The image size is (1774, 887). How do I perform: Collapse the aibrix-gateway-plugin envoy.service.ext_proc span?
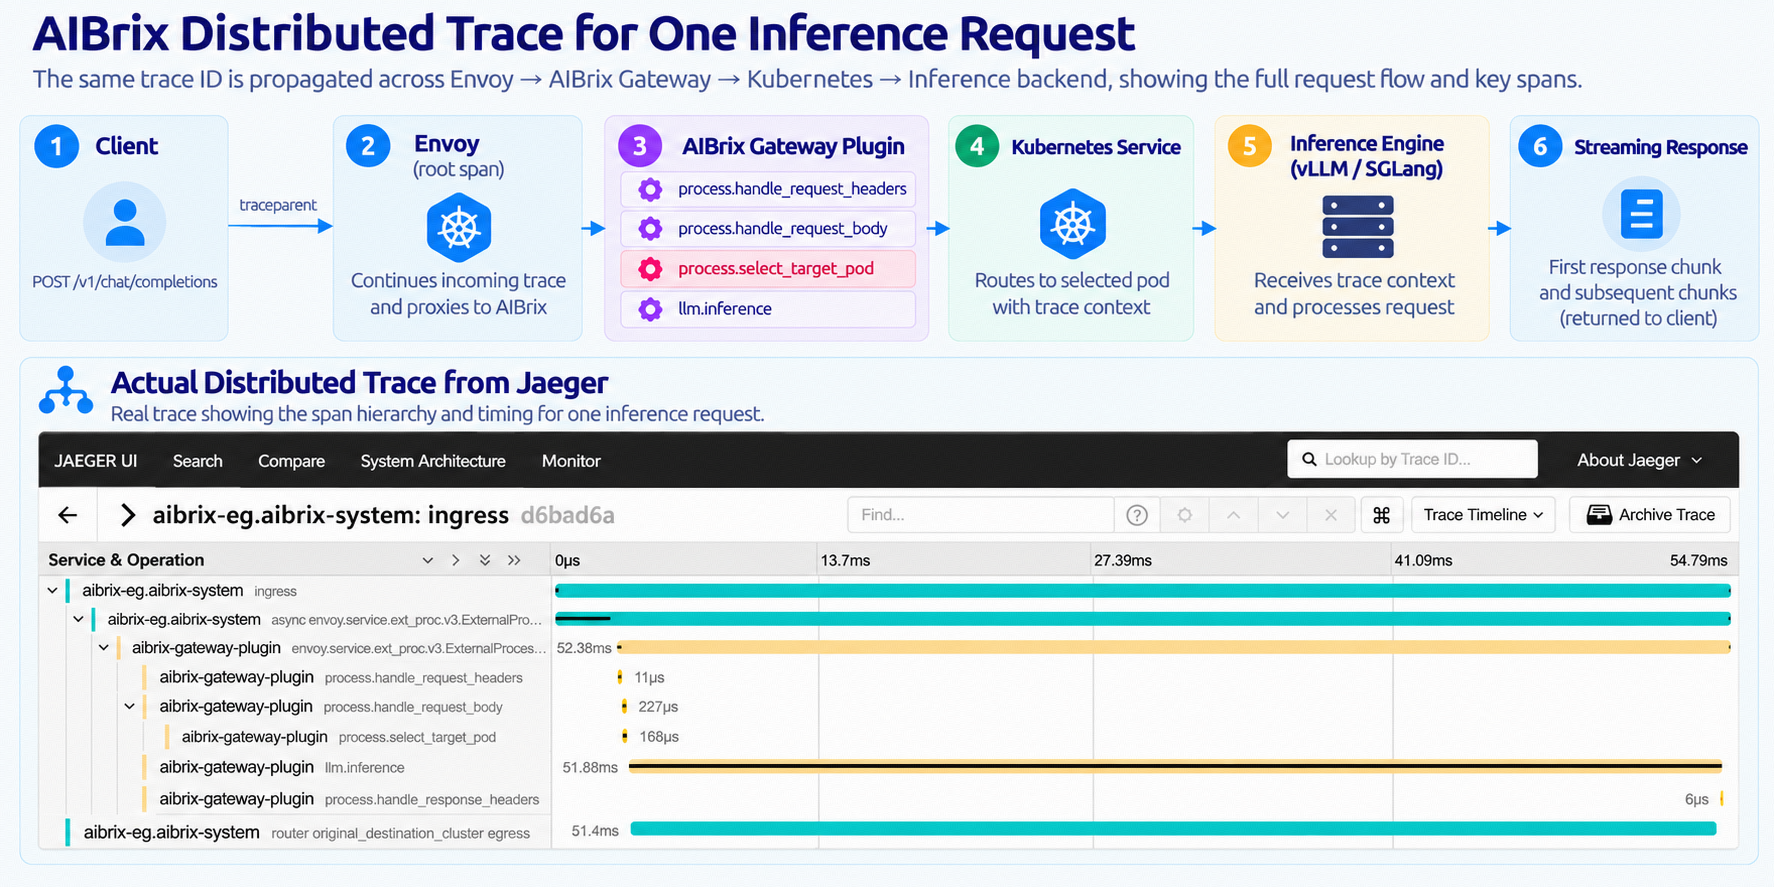(103, 648)
